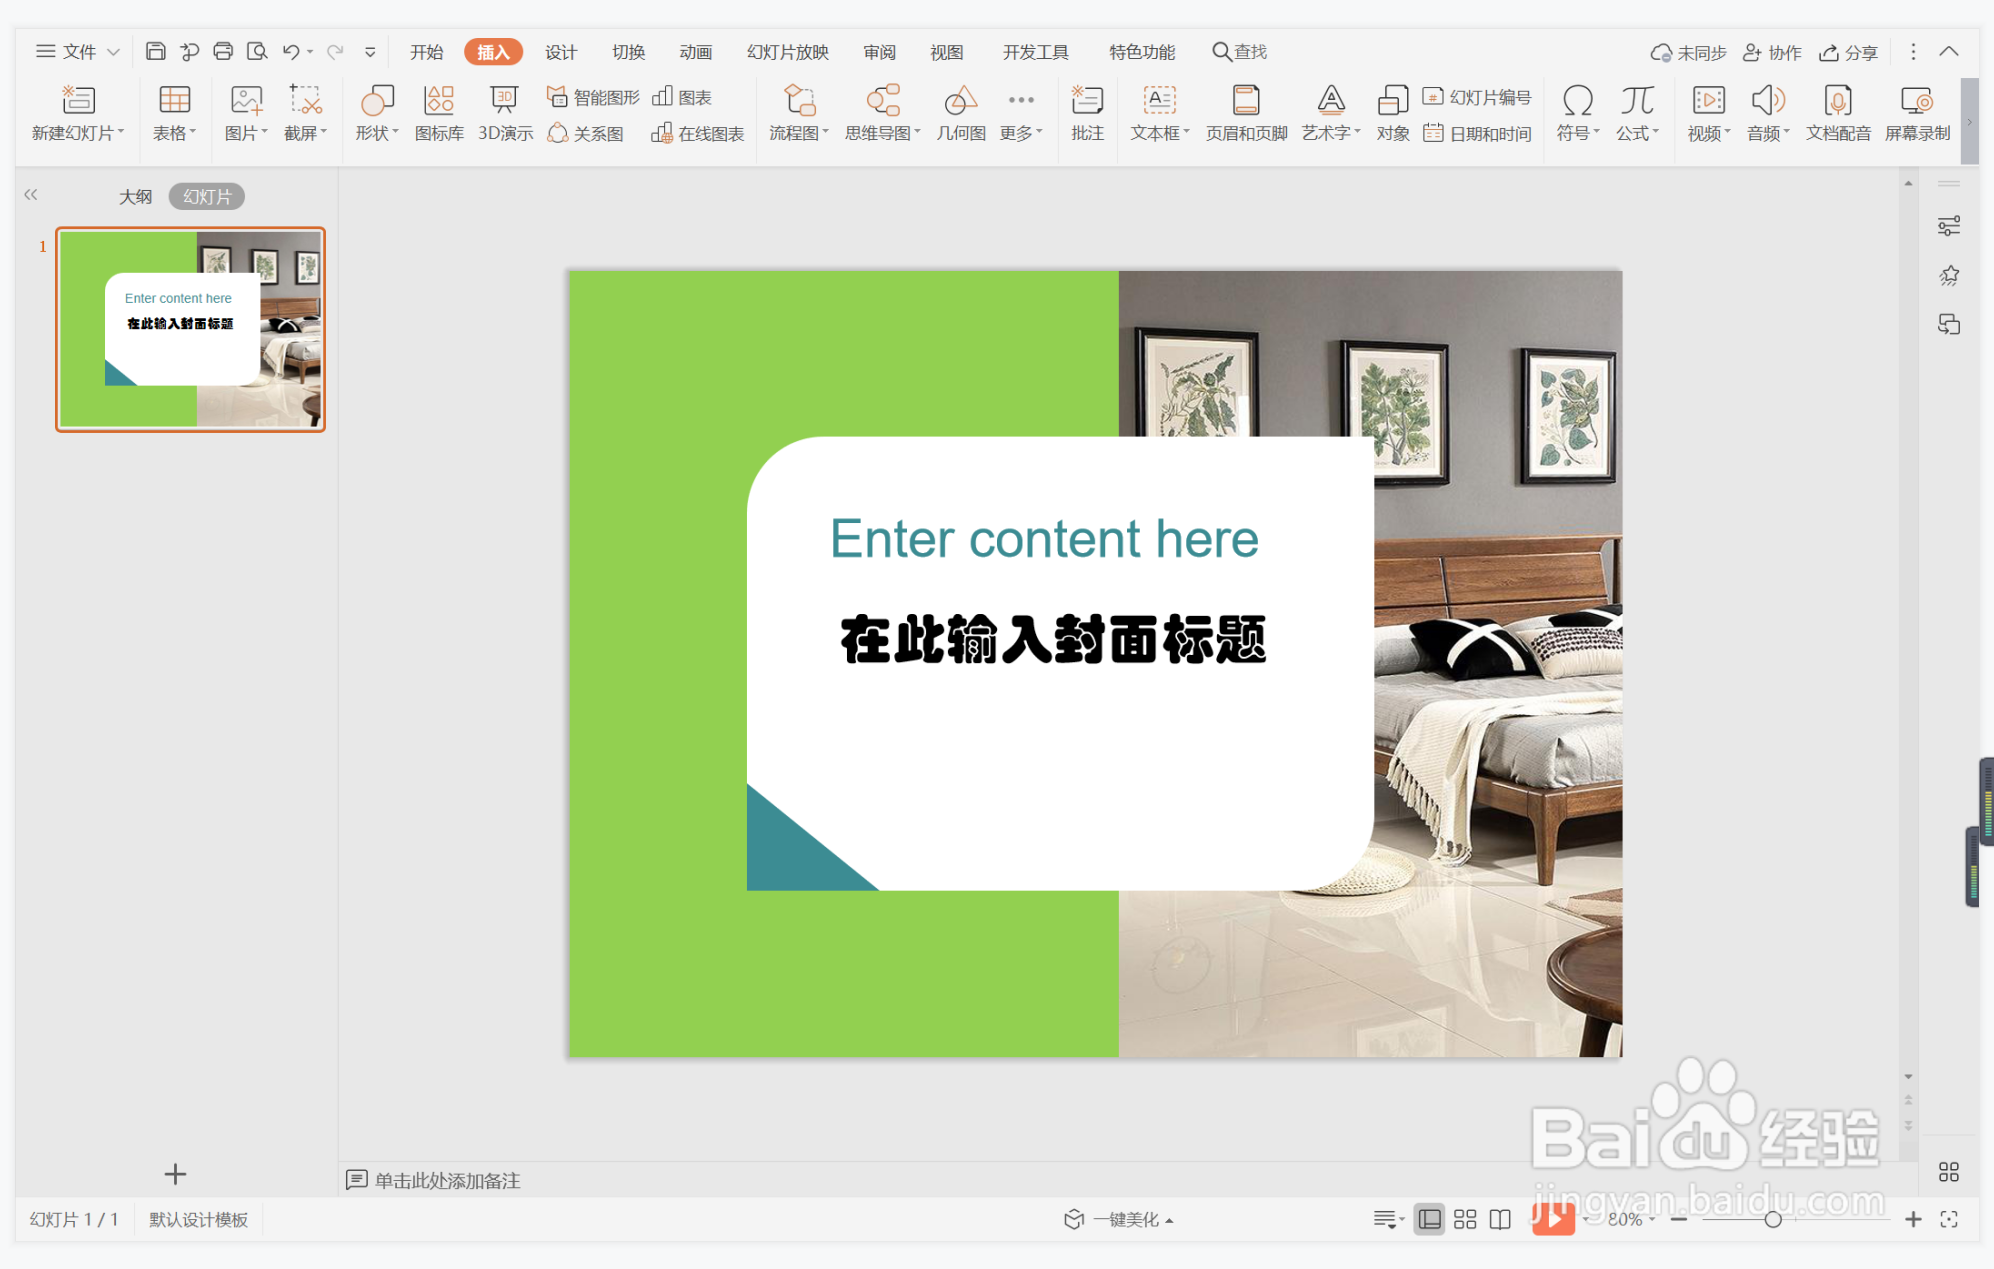Collapse the slide panel with double chevron
Viewport: 1994px width, 1269px height.
[x=31, y=195]
